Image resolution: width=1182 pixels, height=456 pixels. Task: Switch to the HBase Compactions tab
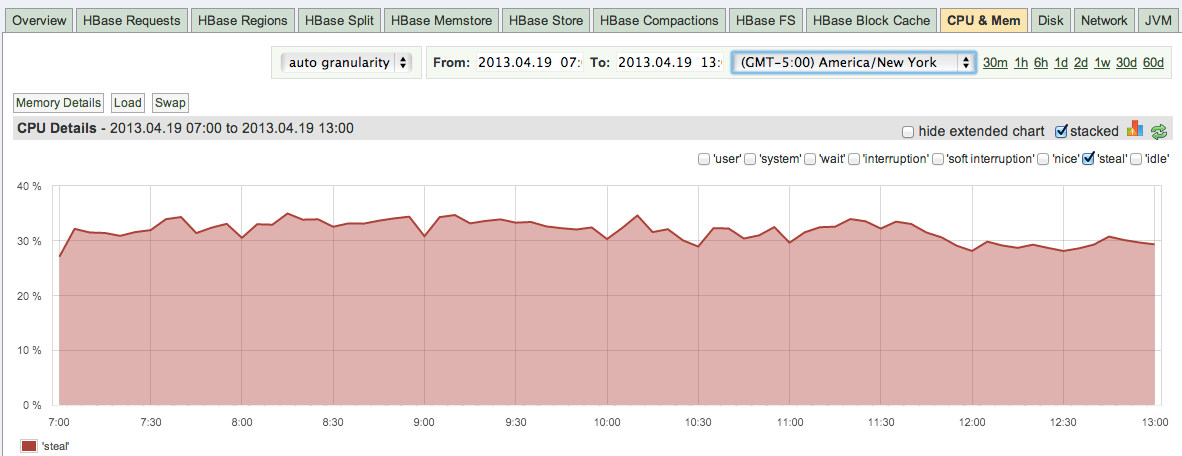[660, 20]
